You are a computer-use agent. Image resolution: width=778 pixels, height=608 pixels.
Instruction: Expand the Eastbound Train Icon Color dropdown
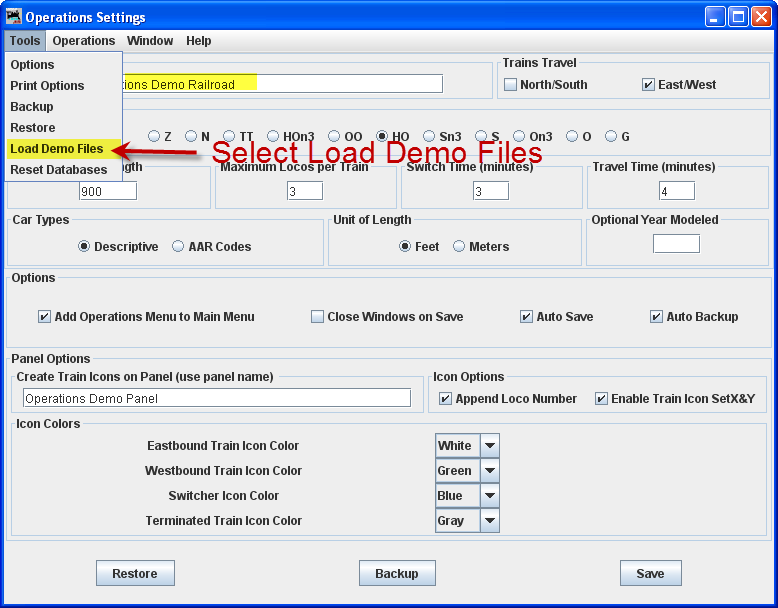490,446
